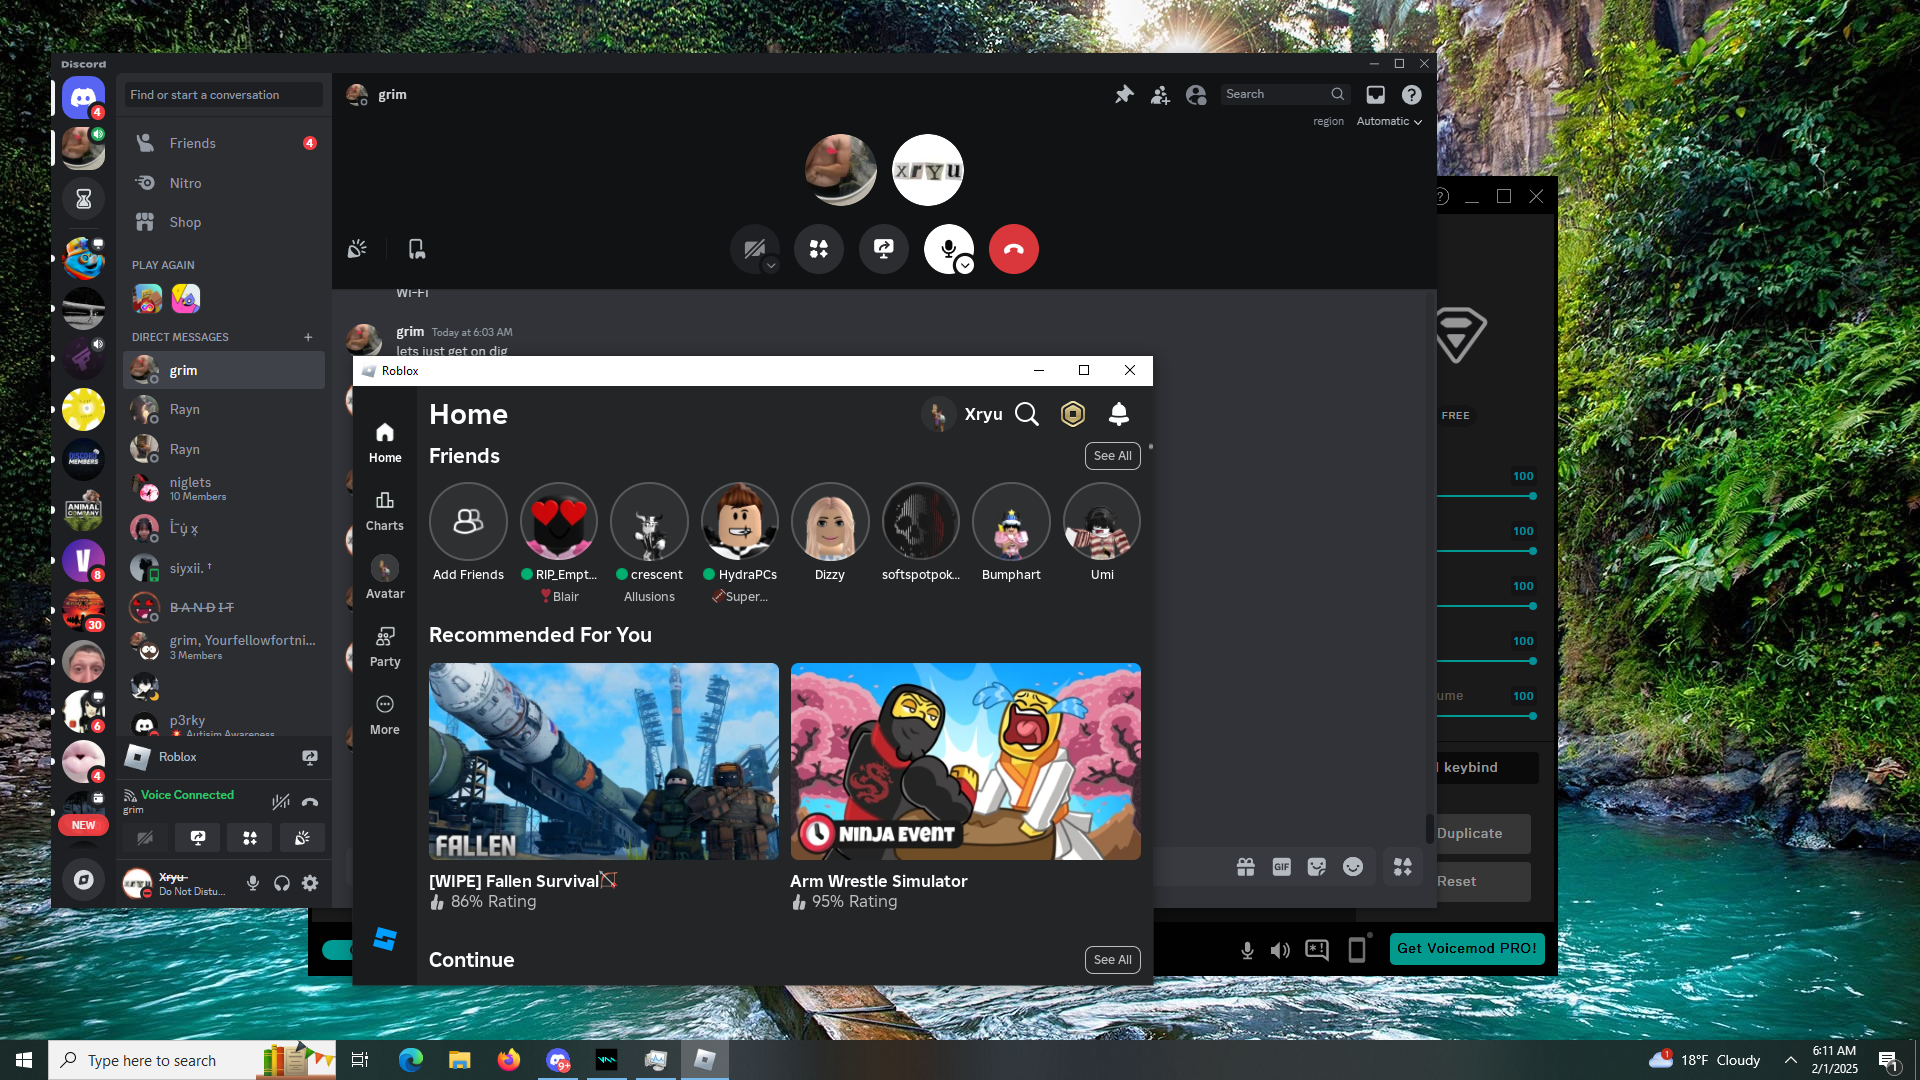
Task: Open Roblox notifications bell
Action: pyautogui.click(x=1118, y=414)
